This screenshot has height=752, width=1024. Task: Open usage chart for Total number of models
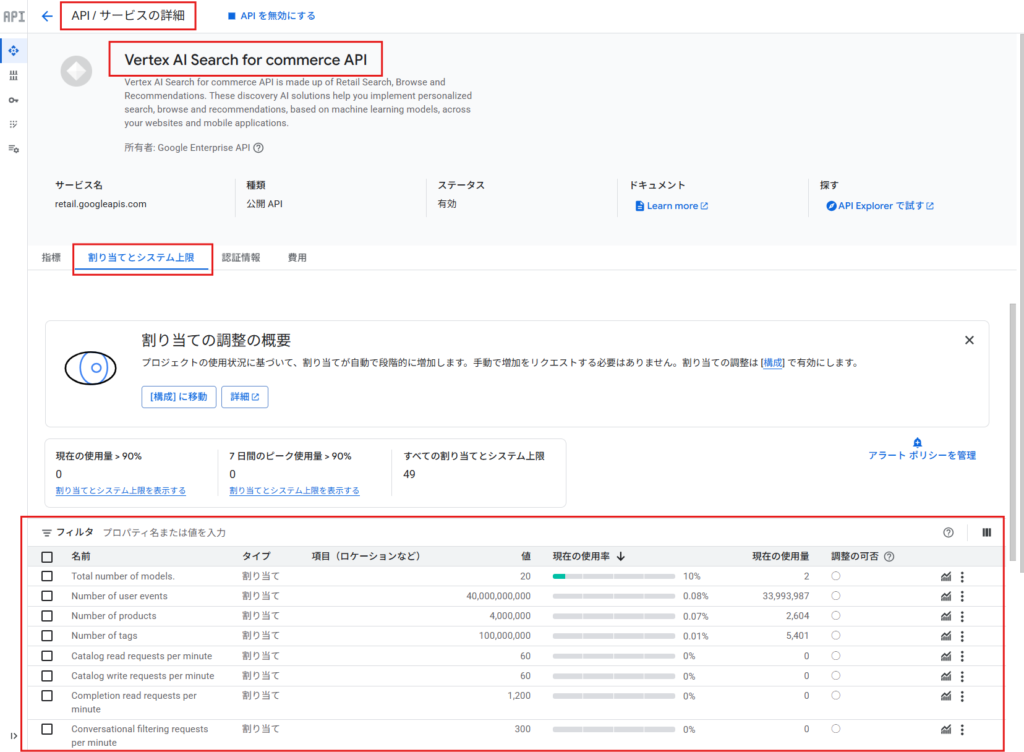pos(946,576)
